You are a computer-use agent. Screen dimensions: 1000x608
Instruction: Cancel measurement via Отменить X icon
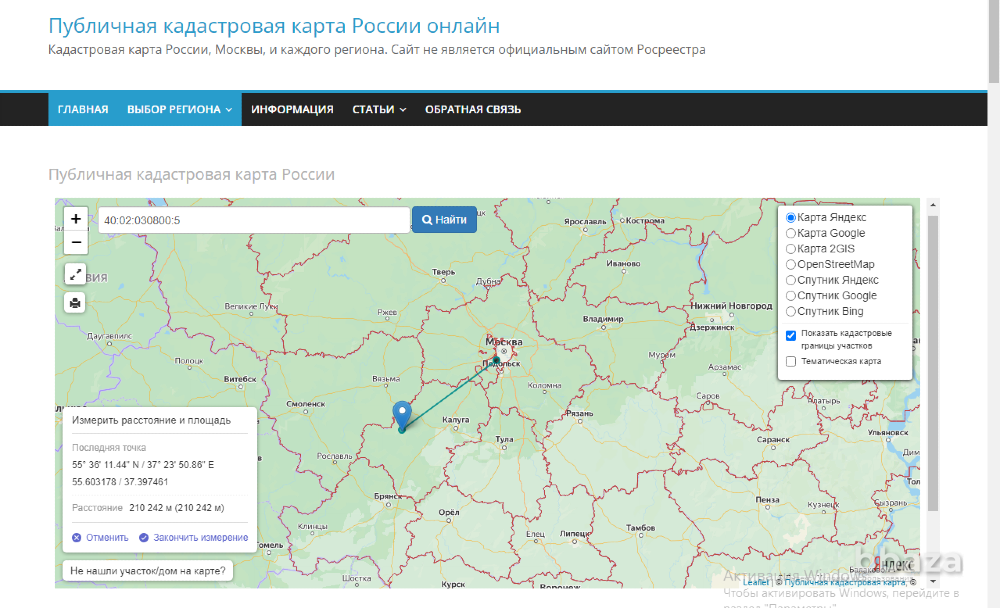pyautogui.click(x=76, y=538)
